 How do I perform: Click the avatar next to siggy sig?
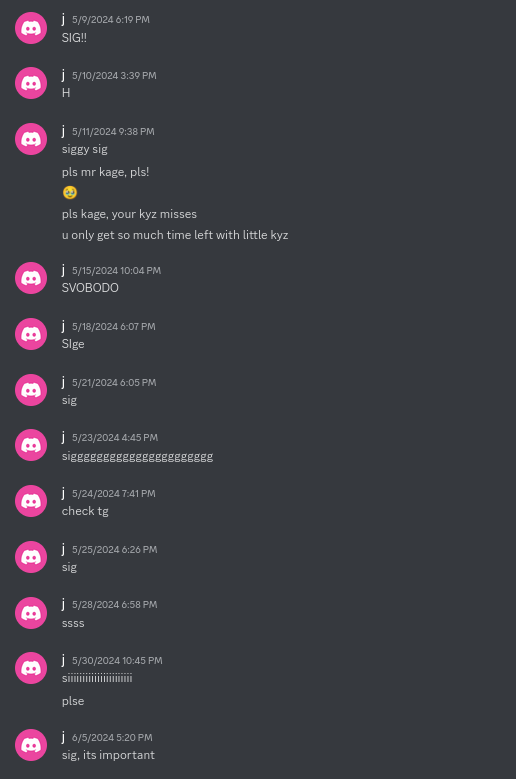pos(31,139)
